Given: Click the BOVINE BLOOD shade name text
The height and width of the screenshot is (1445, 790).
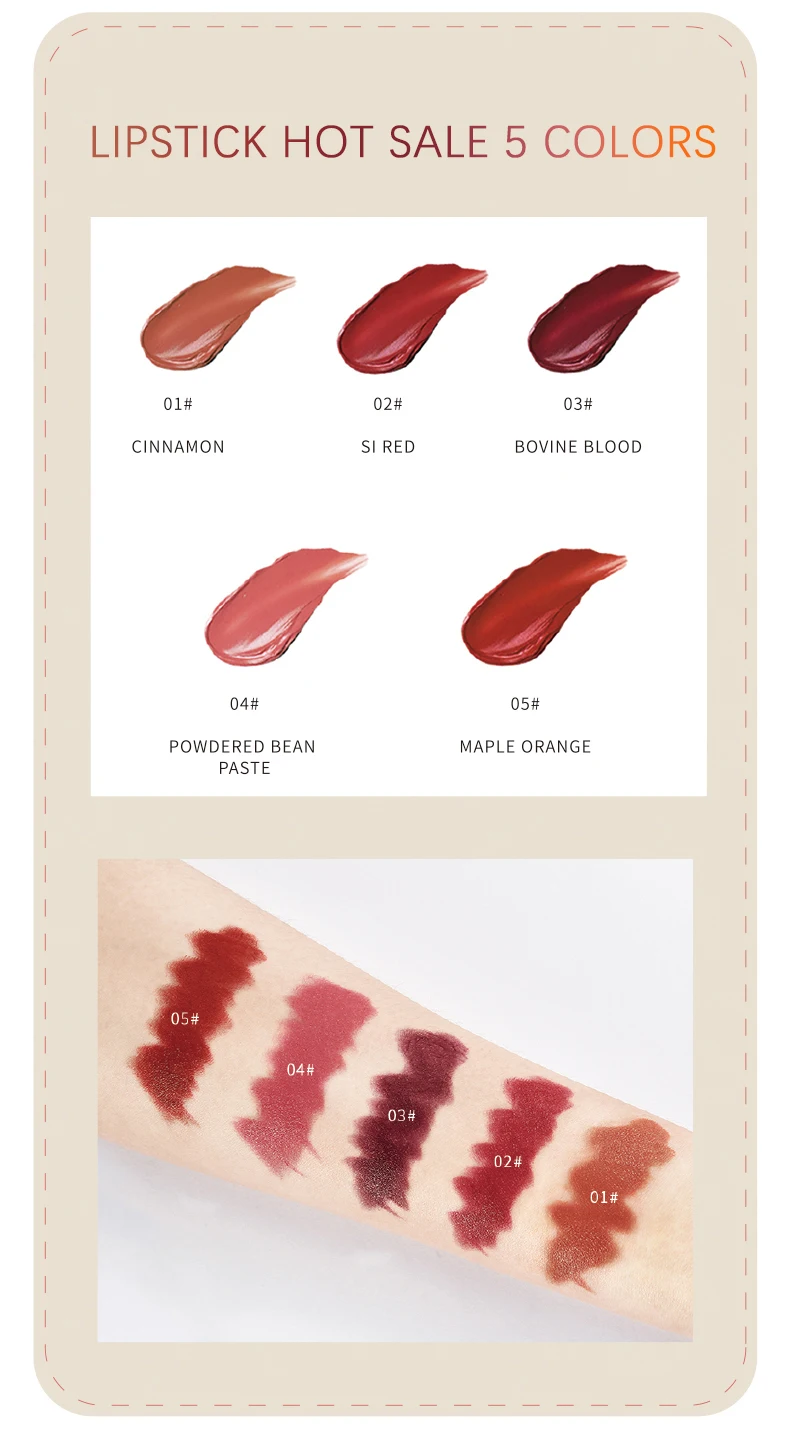Looking at the screenshot, I should point(578,447).
